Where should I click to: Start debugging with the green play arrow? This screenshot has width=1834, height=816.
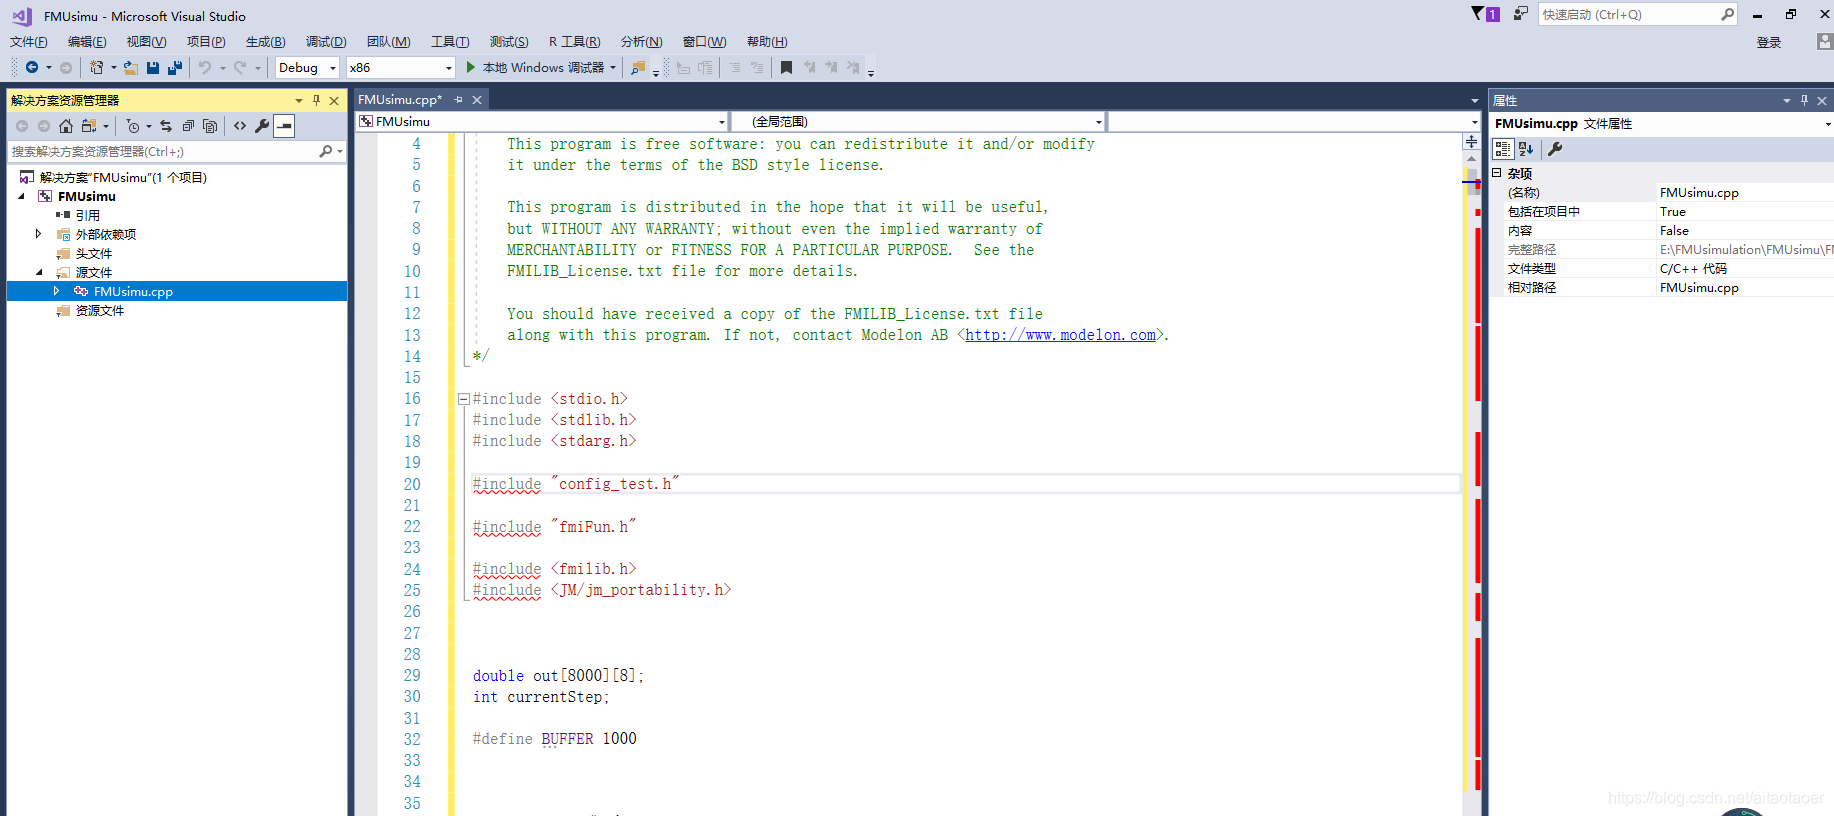coord(471,67)
